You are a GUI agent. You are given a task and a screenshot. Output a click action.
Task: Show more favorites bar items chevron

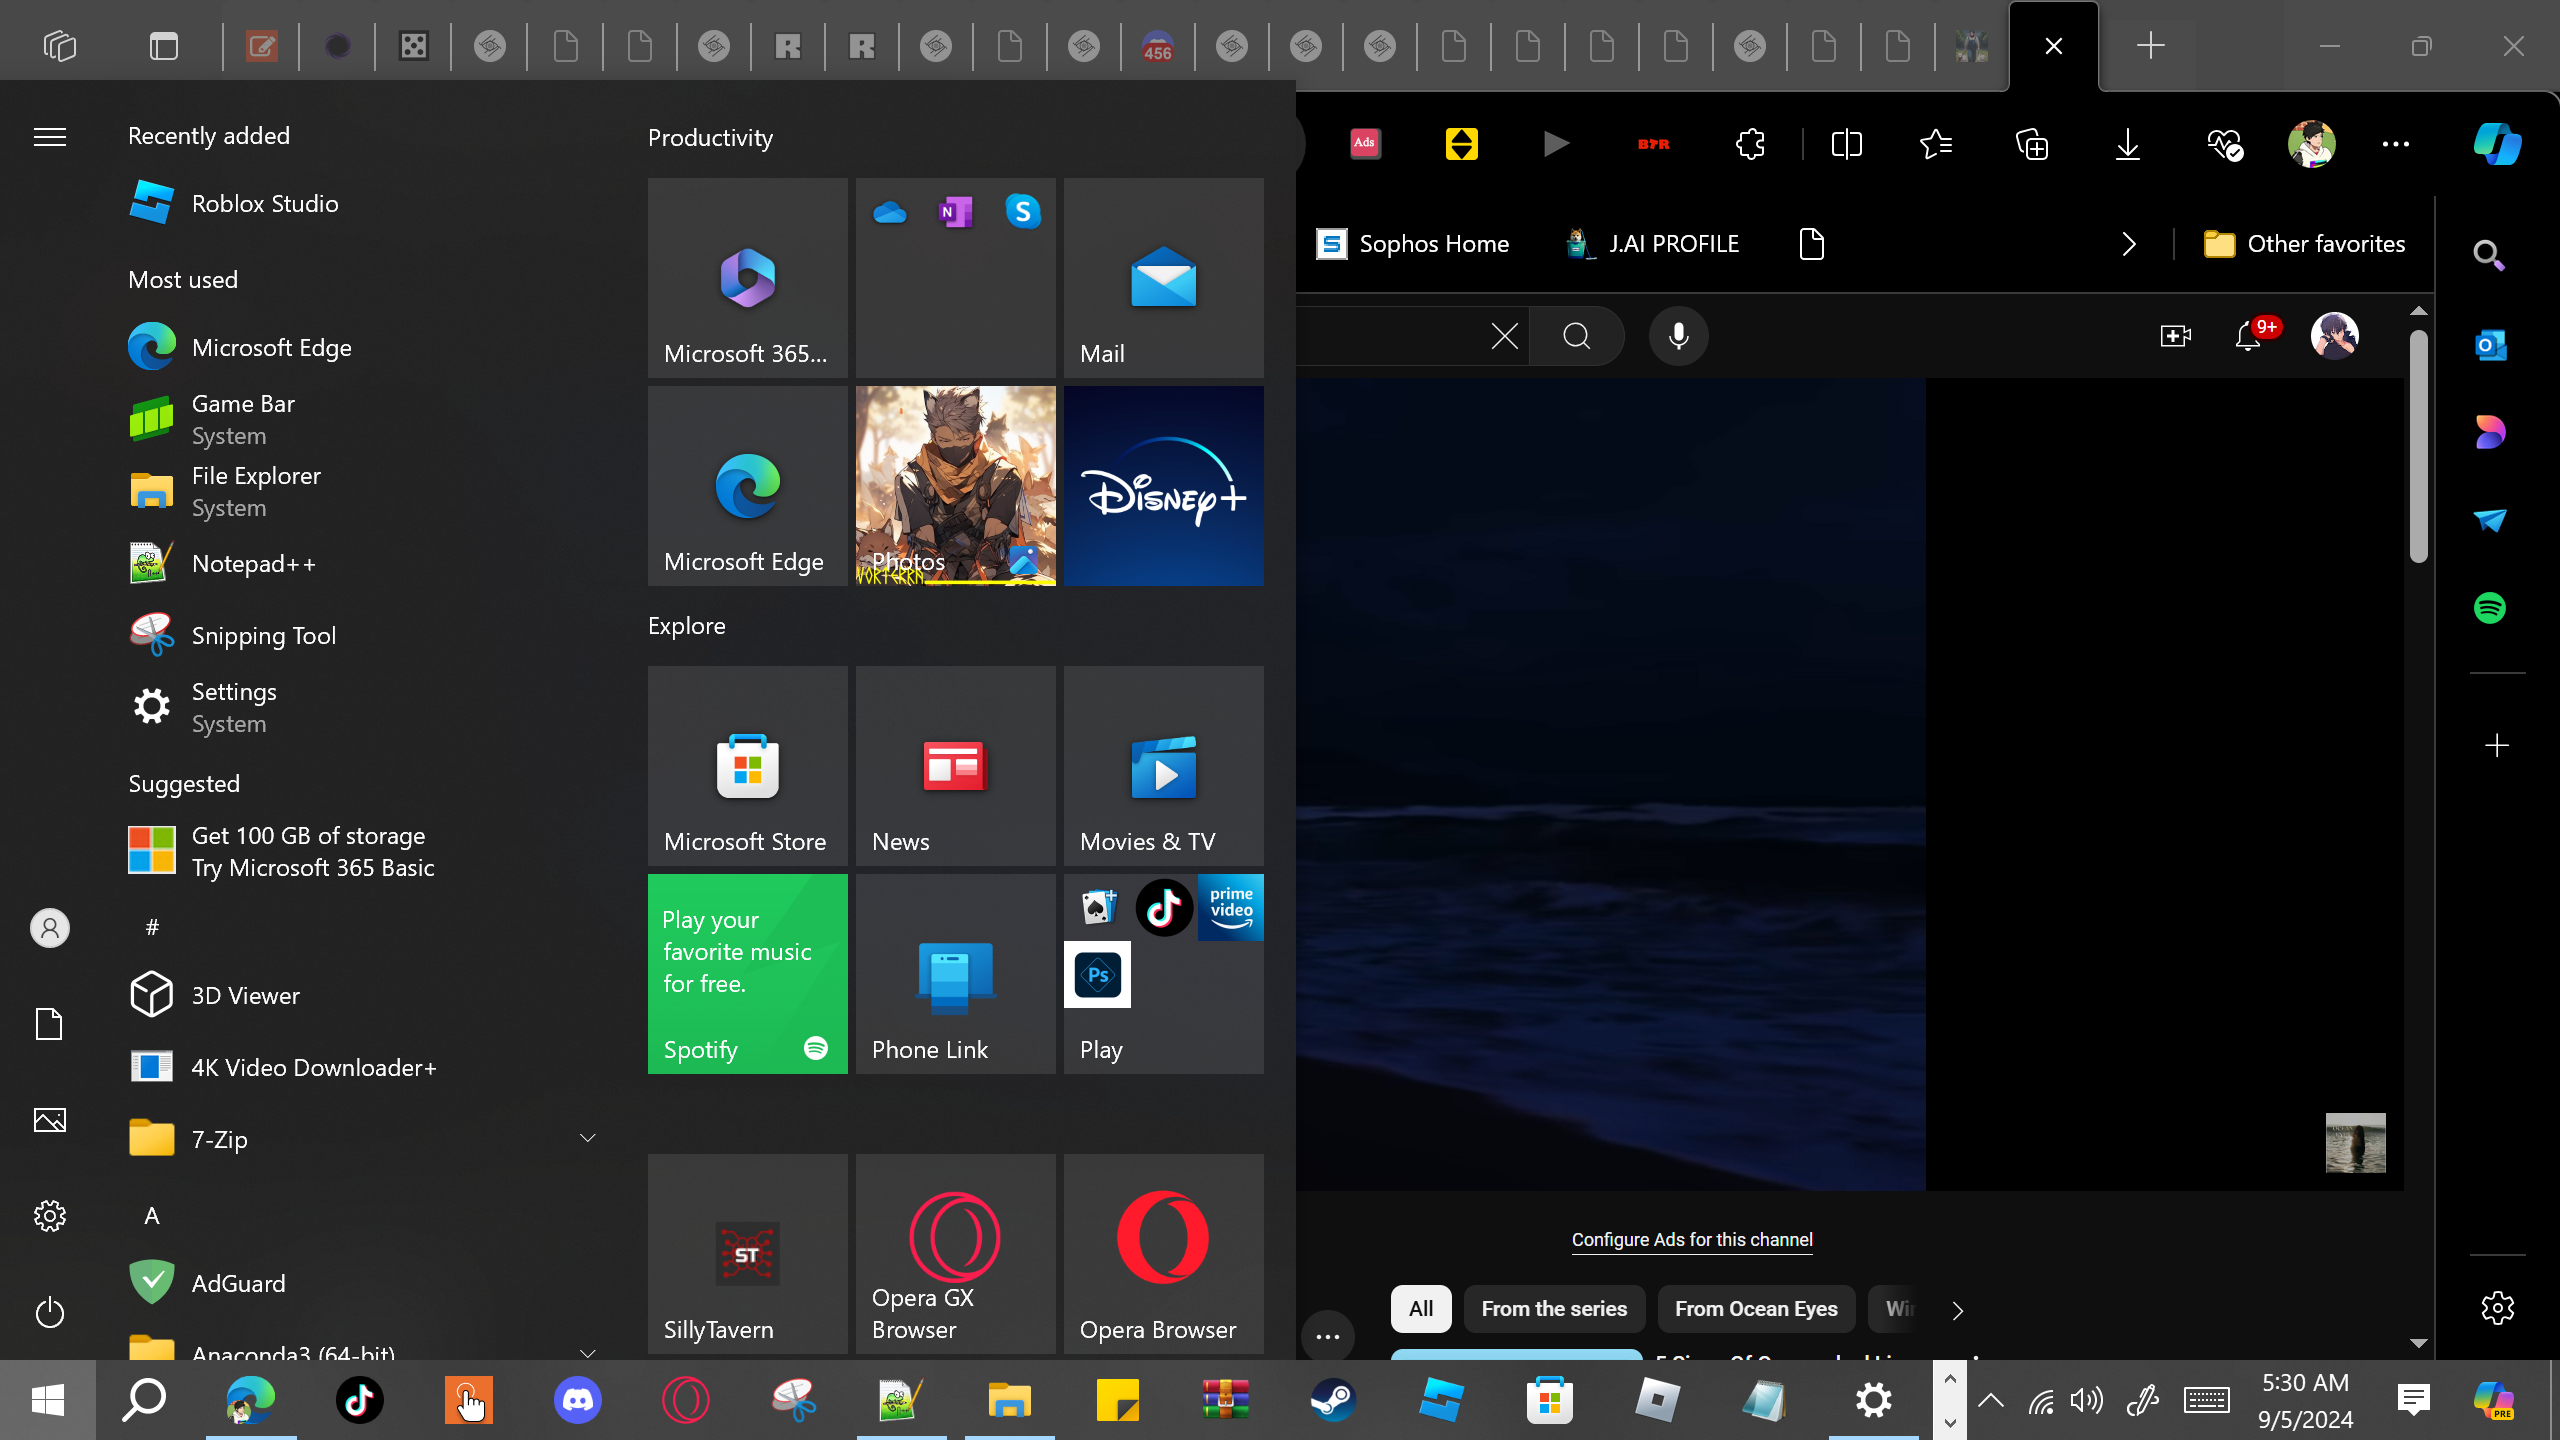click(2129, 244)
